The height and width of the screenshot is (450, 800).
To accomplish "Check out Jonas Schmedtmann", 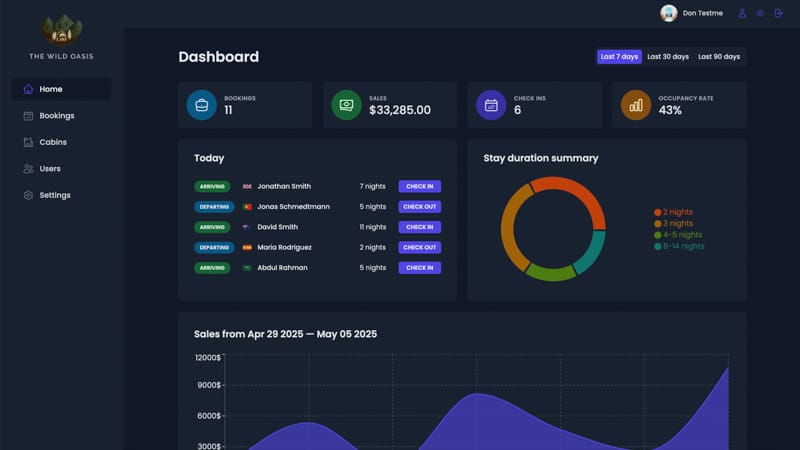I will point(419,207).
